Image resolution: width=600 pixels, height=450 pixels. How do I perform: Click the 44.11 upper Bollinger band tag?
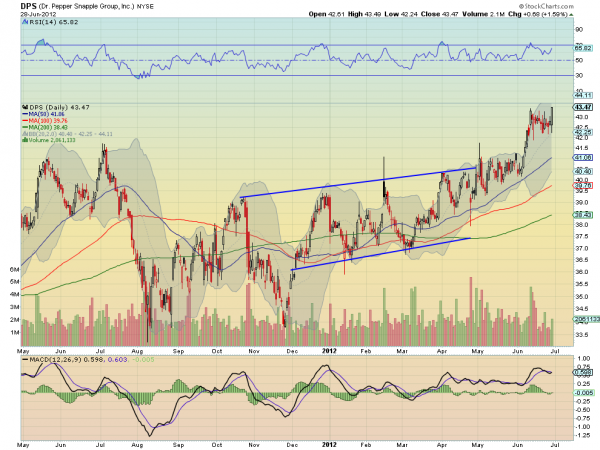[x=582, y=95]
